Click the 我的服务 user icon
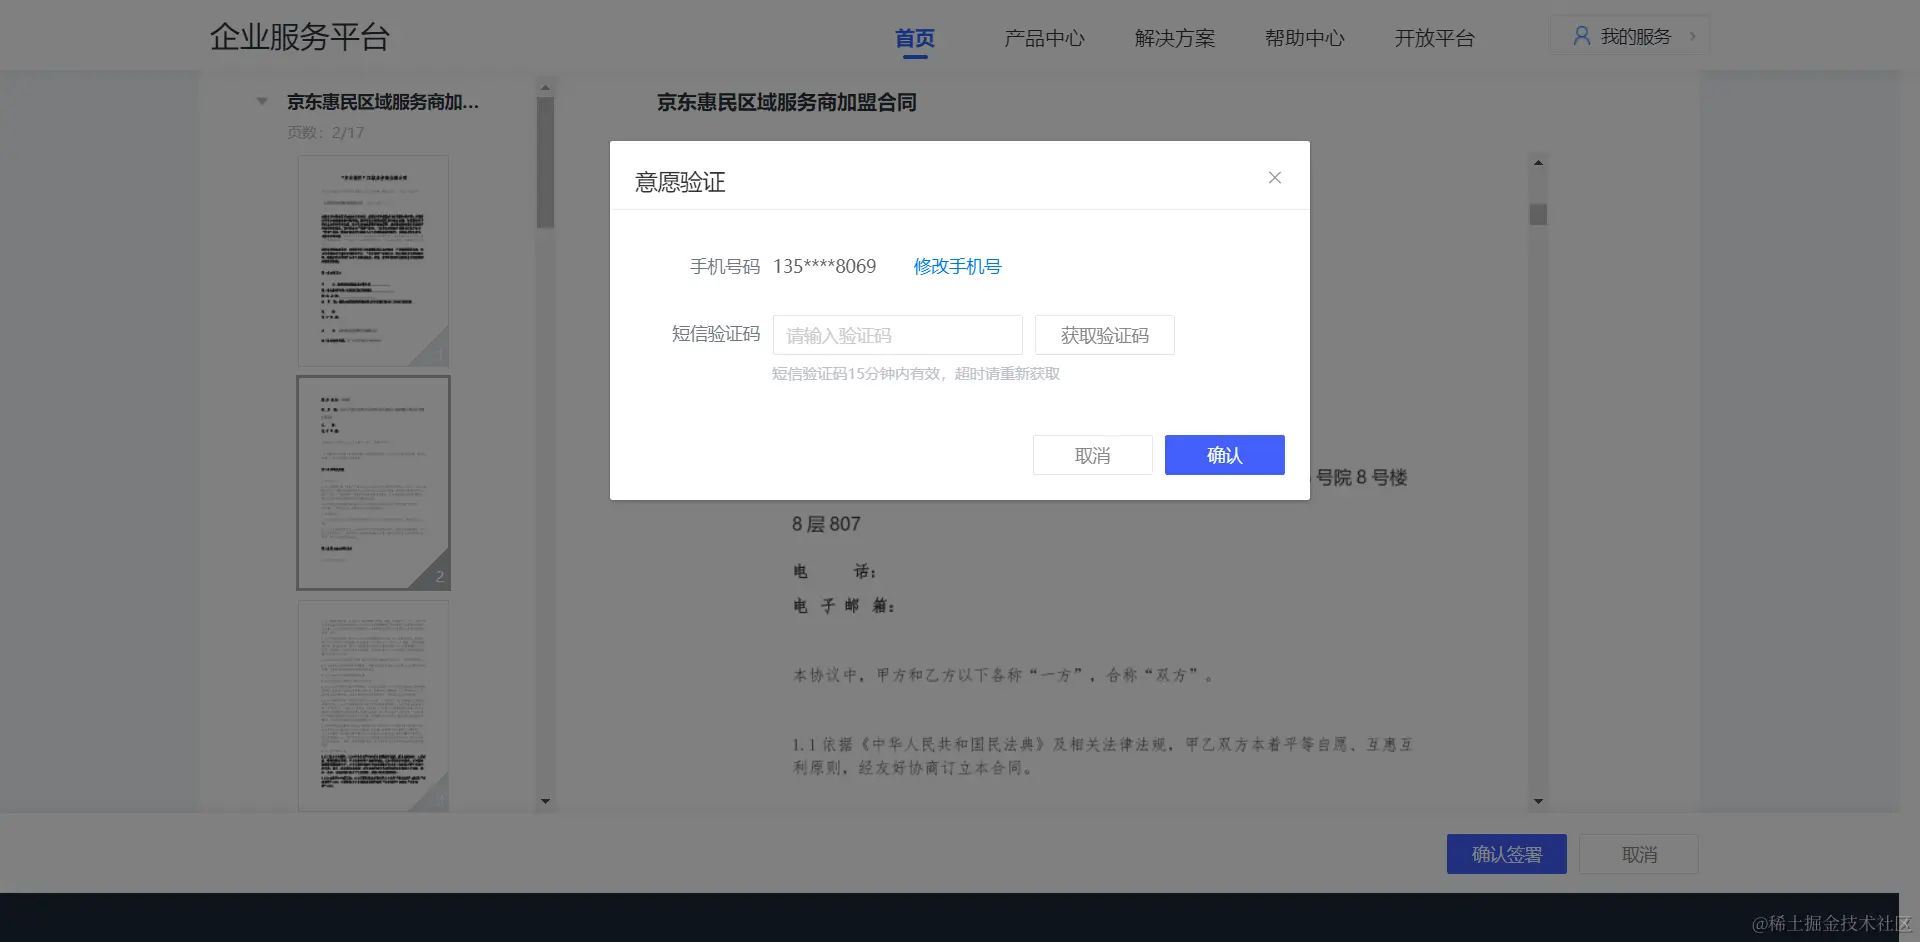The width and height of the screenshot is (1920, 942). point(1581,36)
